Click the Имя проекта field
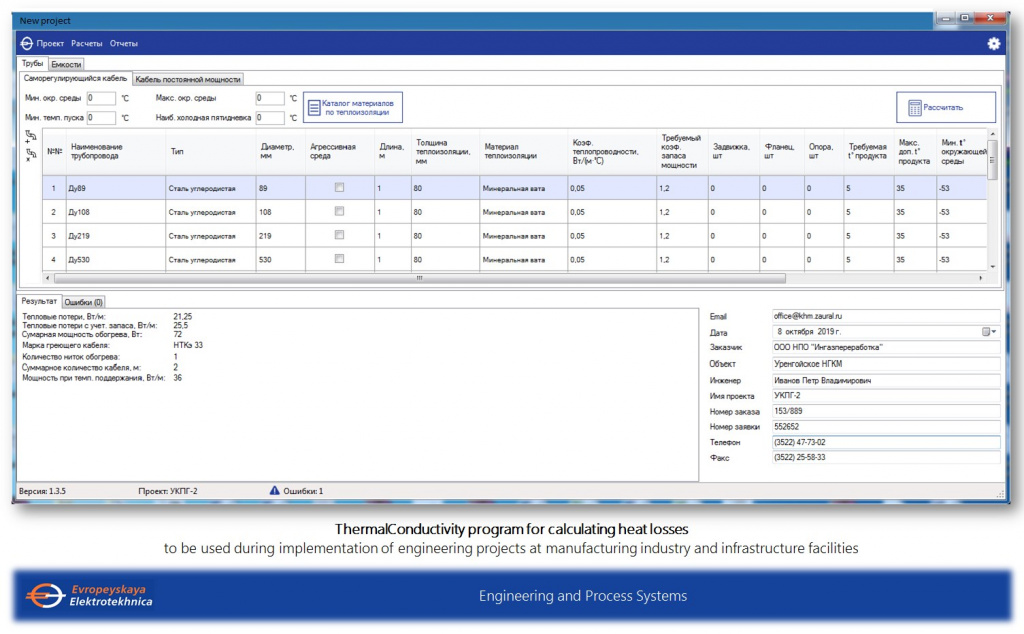The image size is (1024, 634). 886,396
